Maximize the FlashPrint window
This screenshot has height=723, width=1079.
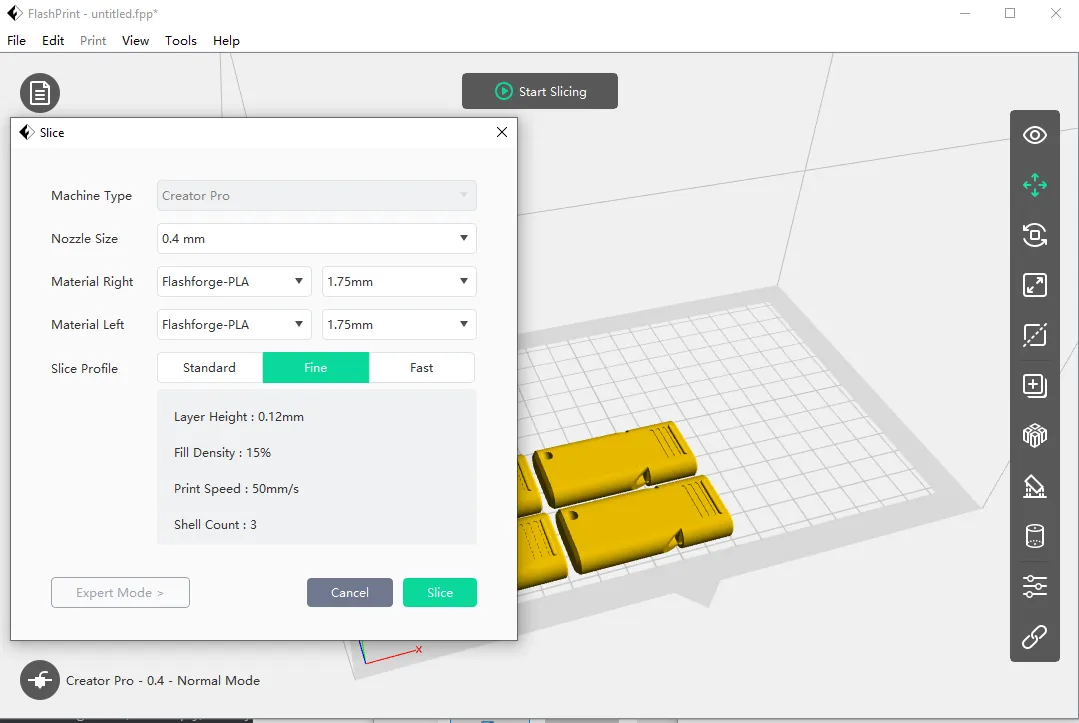pyautogui.click(x=1010, y=13)
